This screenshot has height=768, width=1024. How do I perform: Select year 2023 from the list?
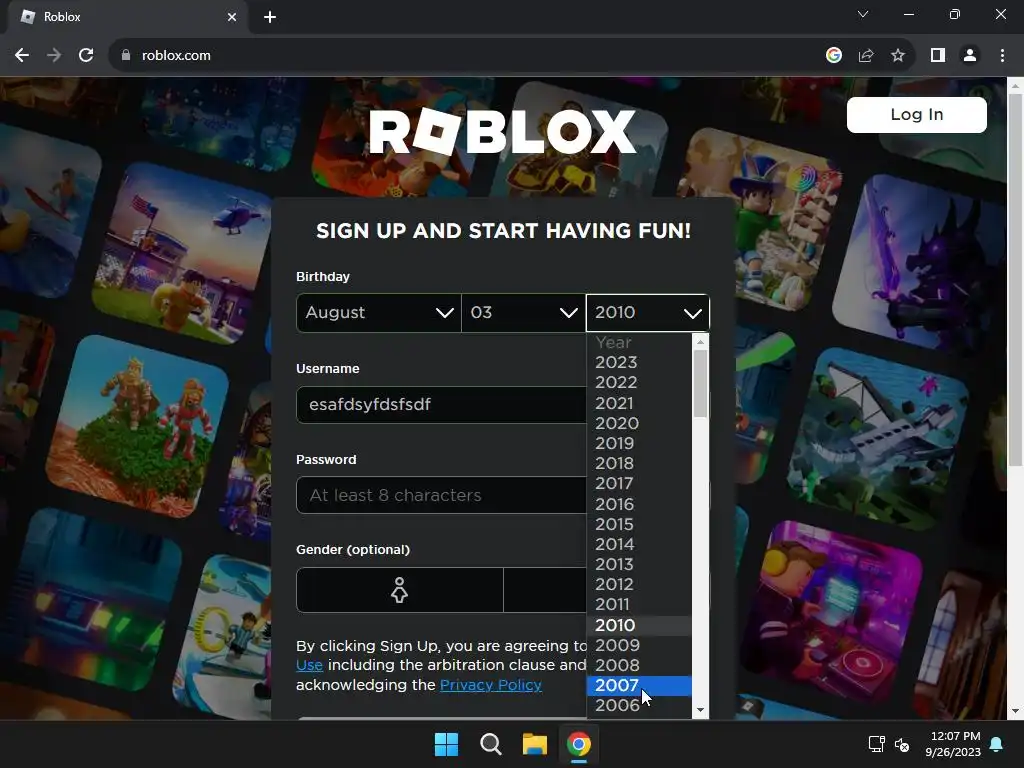click(x=639, y=362)
